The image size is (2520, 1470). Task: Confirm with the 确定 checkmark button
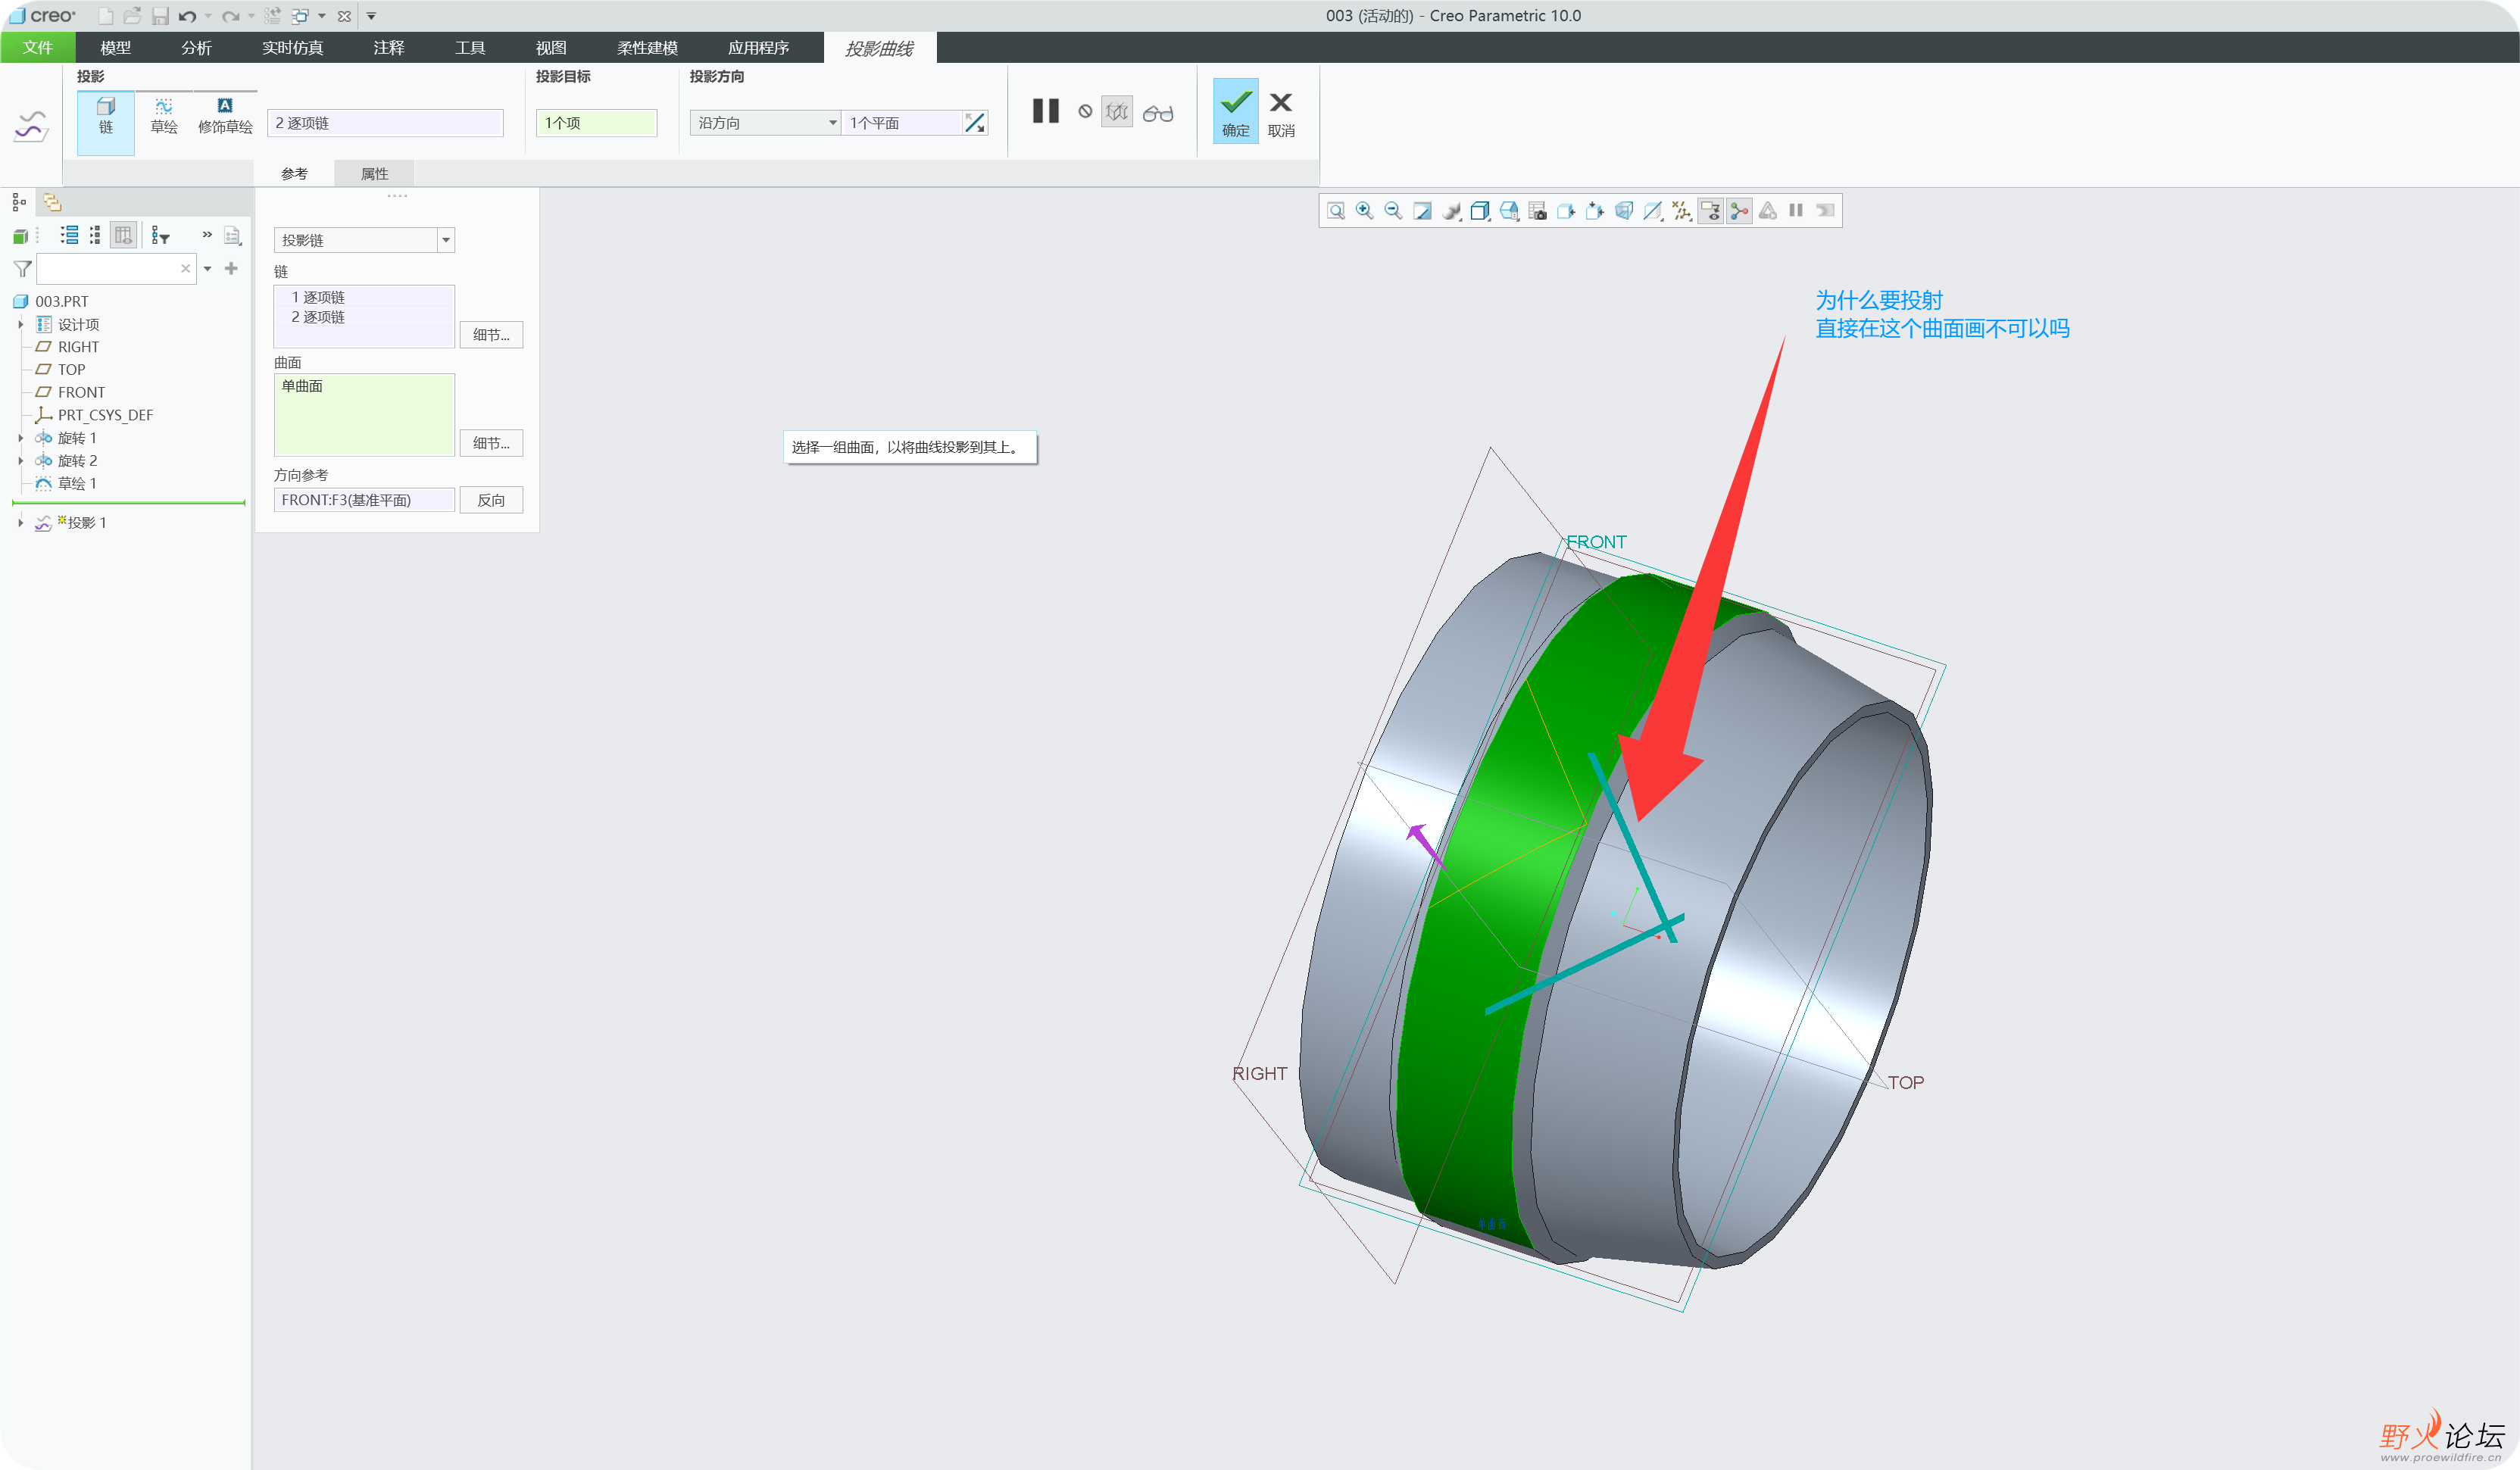point(1236,111)
